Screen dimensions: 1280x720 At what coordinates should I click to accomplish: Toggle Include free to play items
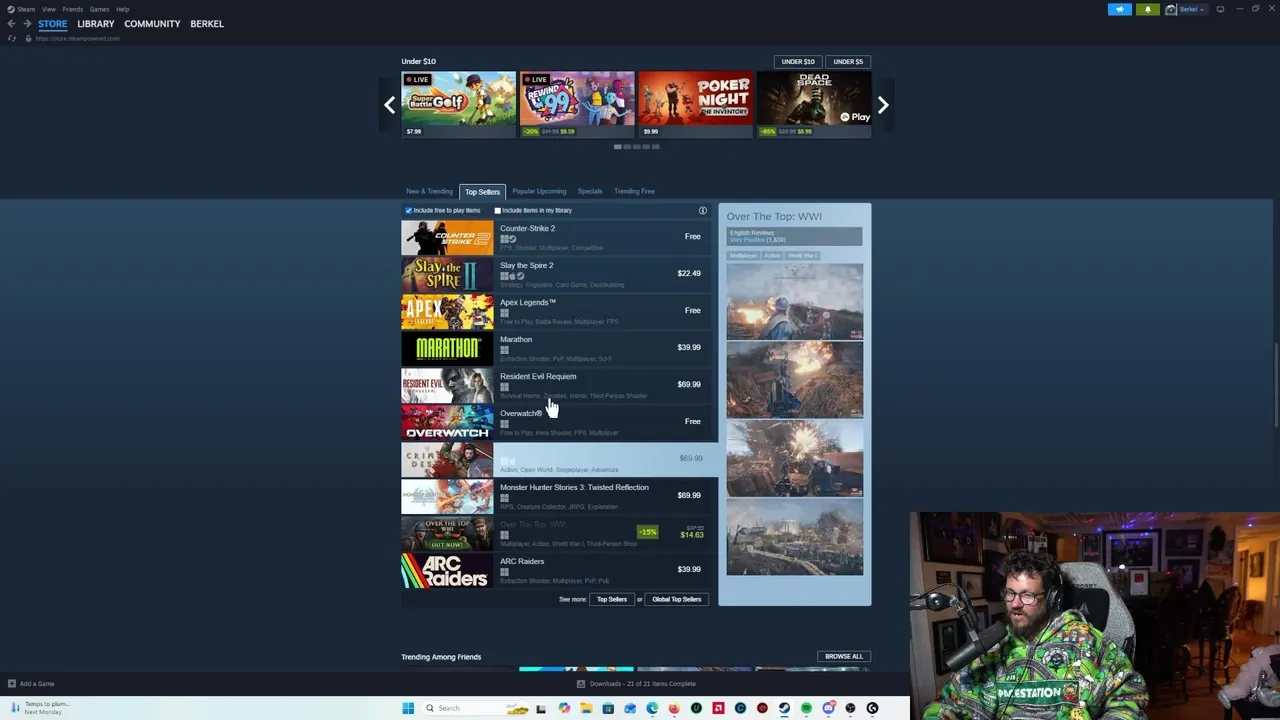408,210
